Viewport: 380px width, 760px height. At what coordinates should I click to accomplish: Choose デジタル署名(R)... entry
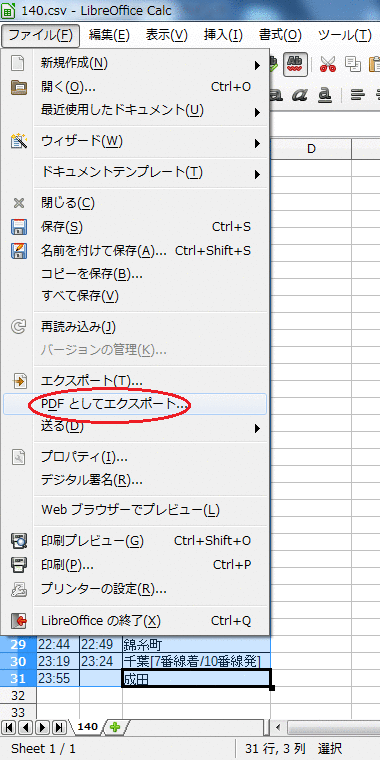(x=135, y=480)
